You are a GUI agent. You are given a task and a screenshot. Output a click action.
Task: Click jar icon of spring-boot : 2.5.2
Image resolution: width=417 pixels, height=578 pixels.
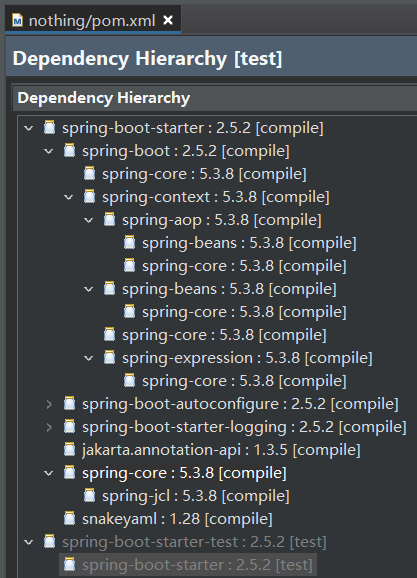coord(69,150)
